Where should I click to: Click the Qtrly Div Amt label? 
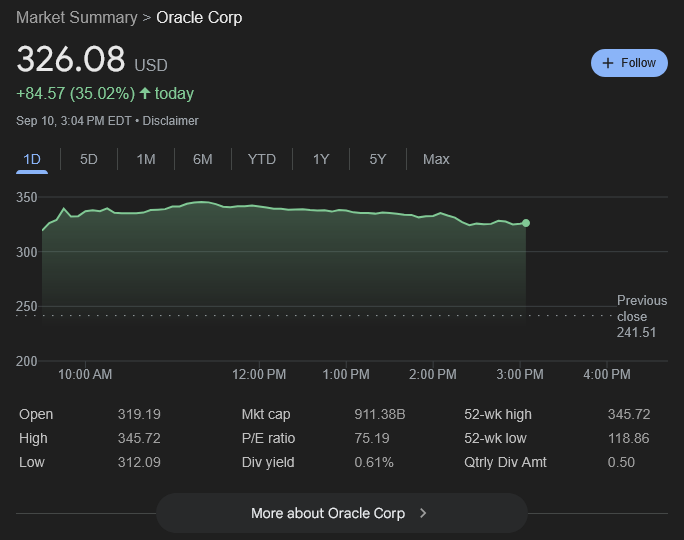505,462
